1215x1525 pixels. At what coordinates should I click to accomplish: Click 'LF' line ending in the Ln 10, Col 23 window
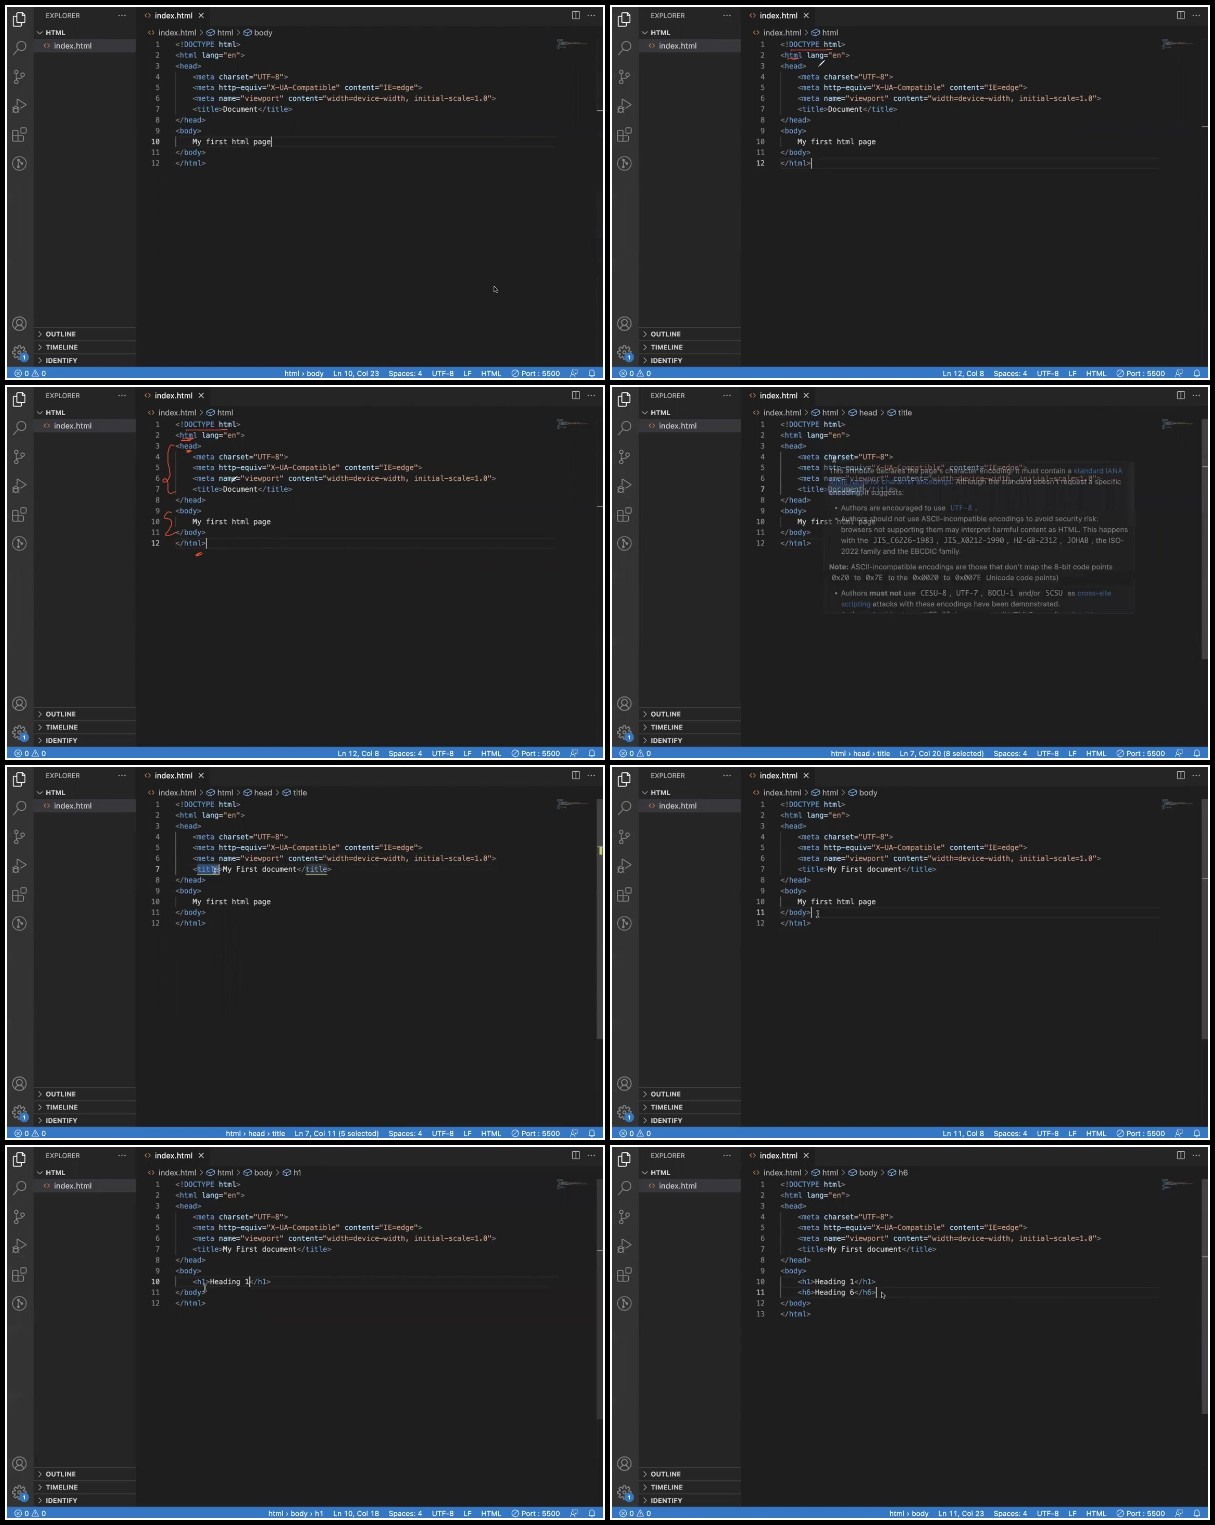point(467,373)
